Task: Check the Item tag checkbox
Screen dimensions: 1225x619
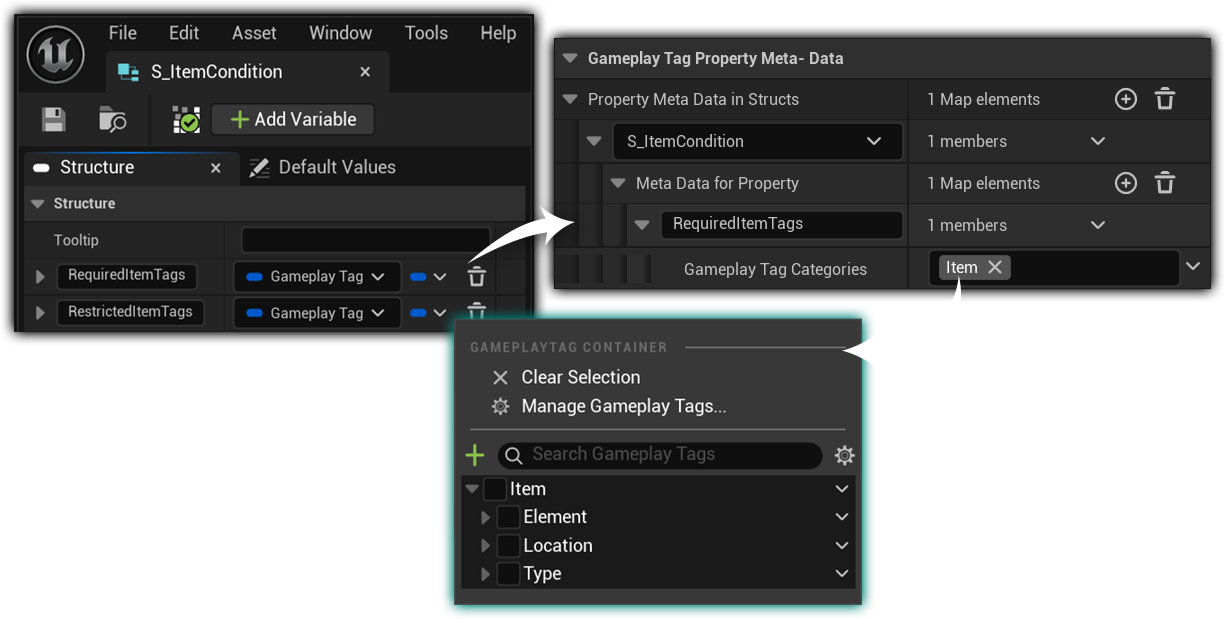Action: pyautogui.click(x=495, y=489)
